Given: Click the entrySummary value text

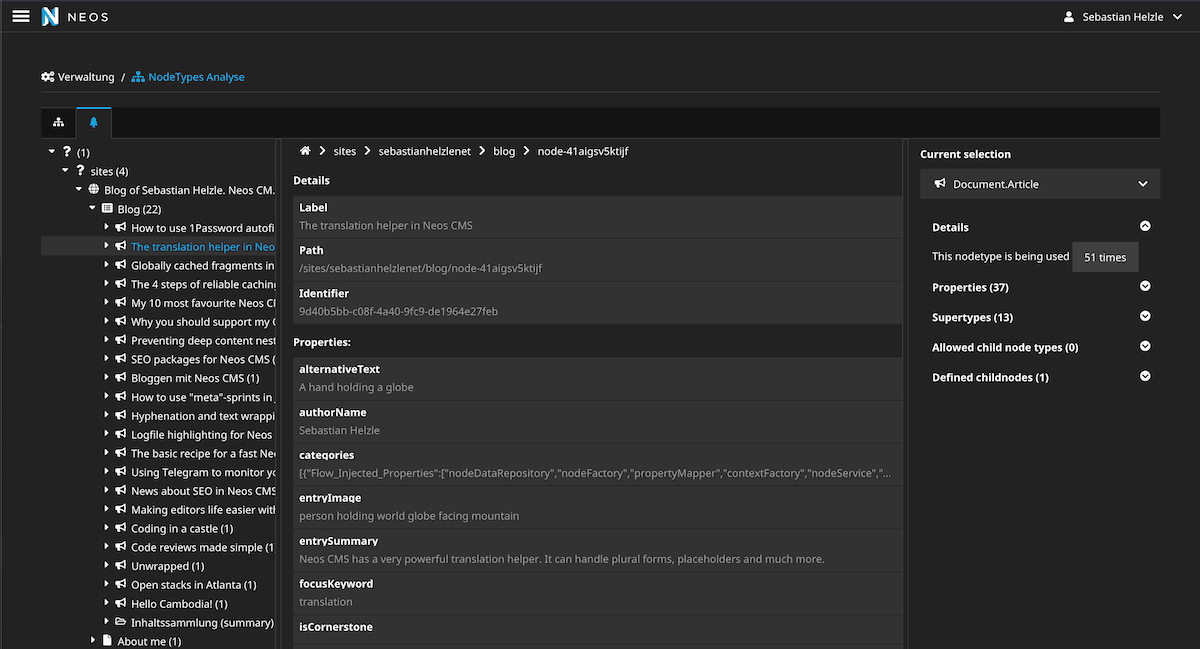Looking at the screenshot, I should [562, 559].
